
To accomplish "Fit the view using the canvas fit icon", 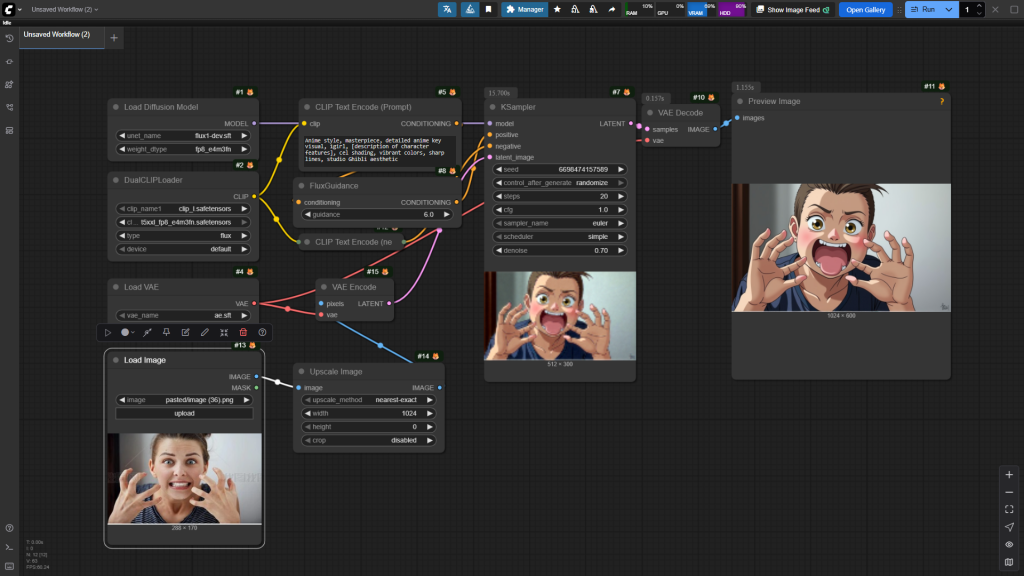I will click(x=1009, y=509).
